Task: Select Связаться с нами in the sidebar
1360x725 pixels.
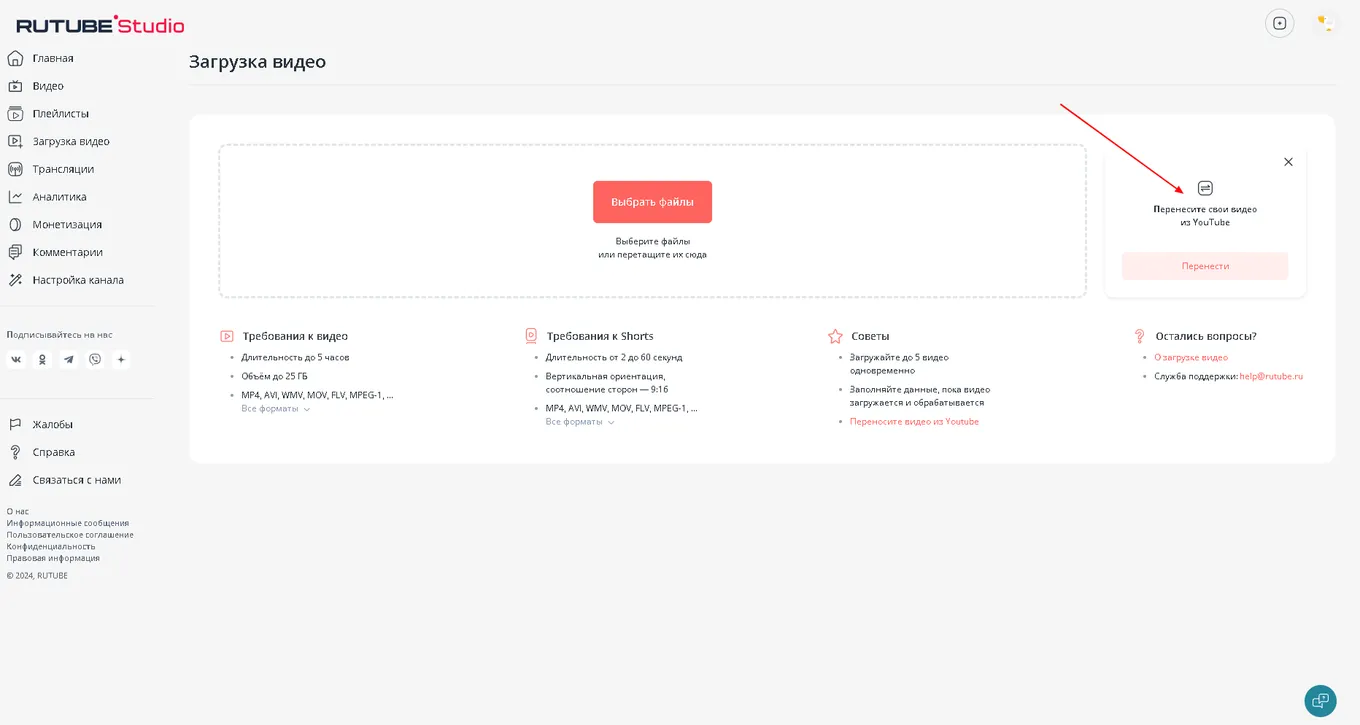Action: [77, 480]
